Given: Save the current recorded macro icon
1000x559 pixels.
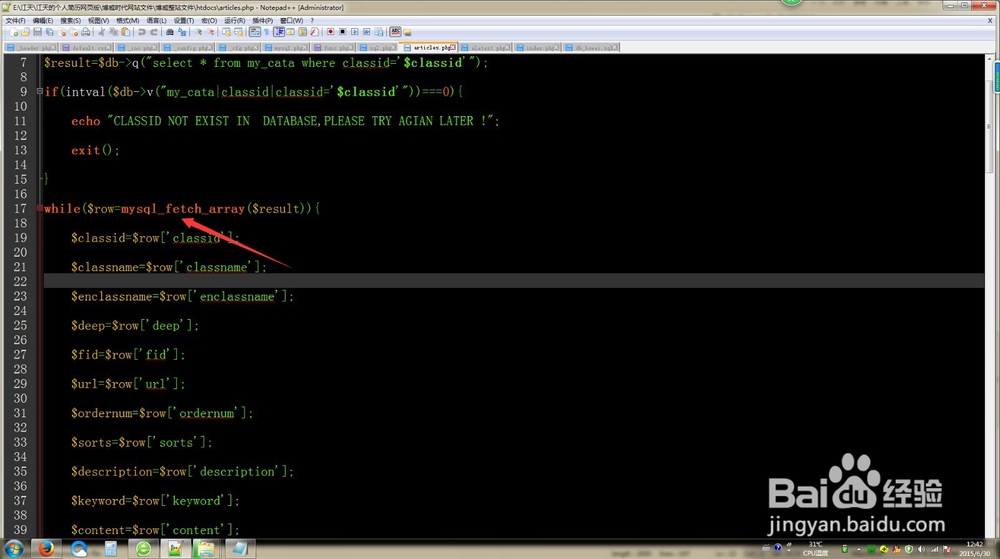Looking at the screenshot, I should (379, 32).
